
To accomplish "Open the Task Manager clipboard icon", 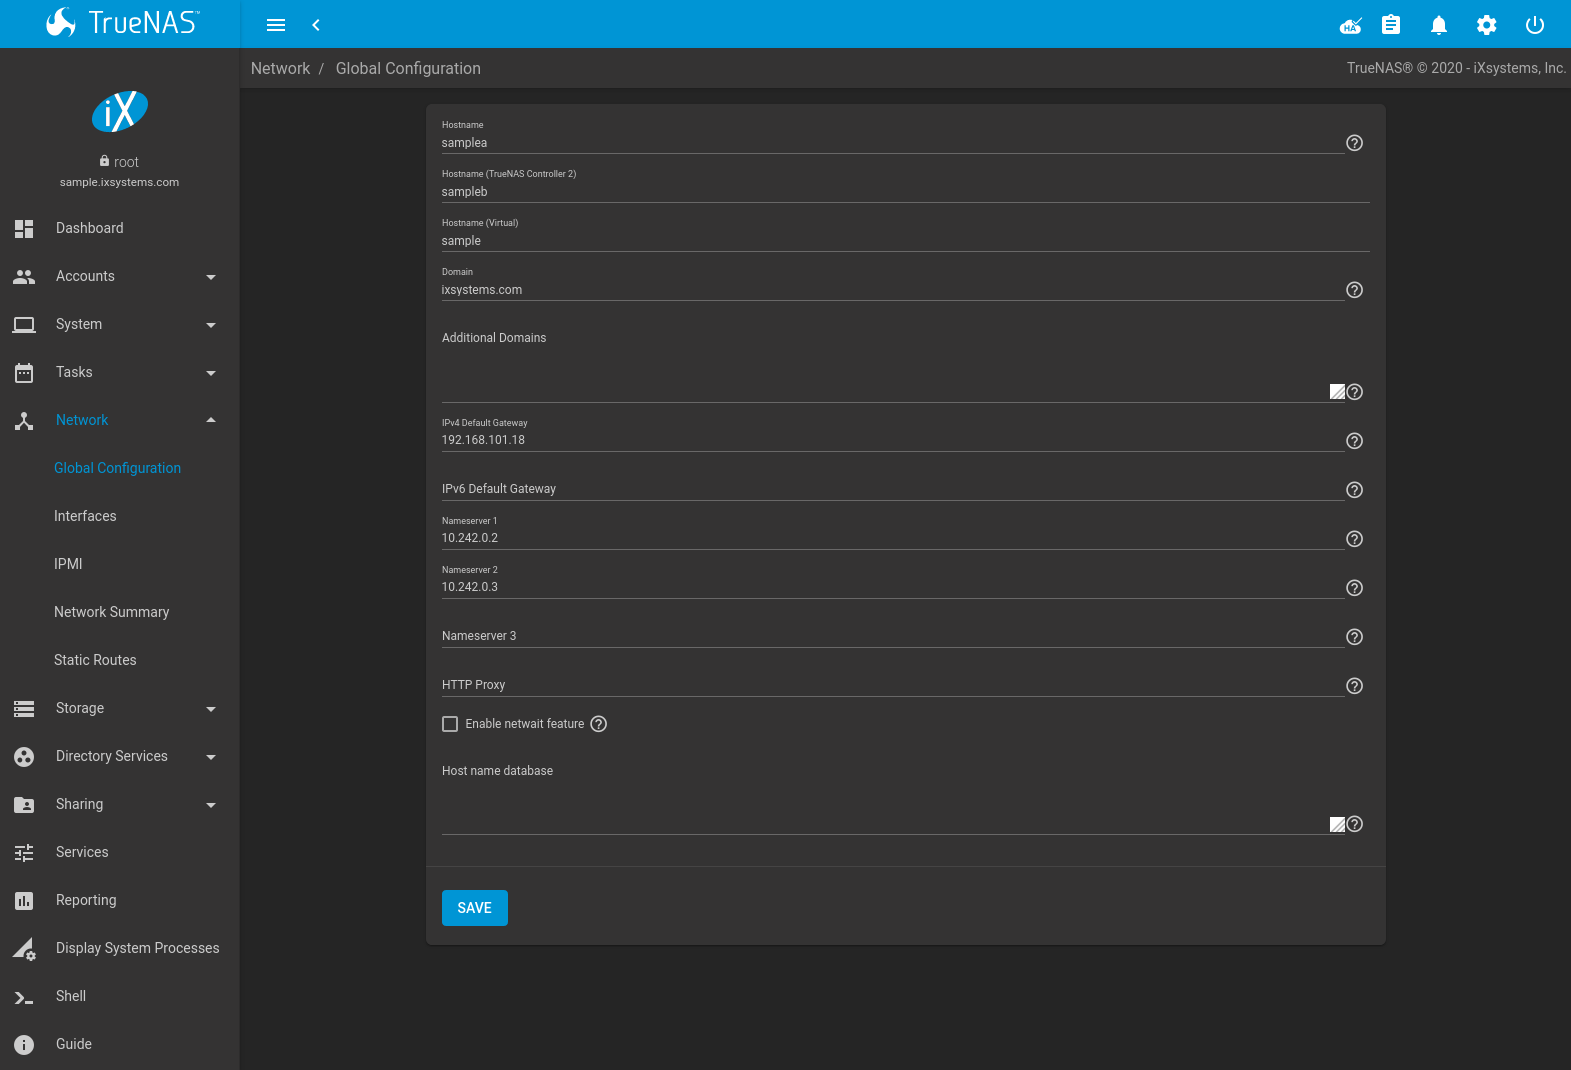I will coord(1391,25).
